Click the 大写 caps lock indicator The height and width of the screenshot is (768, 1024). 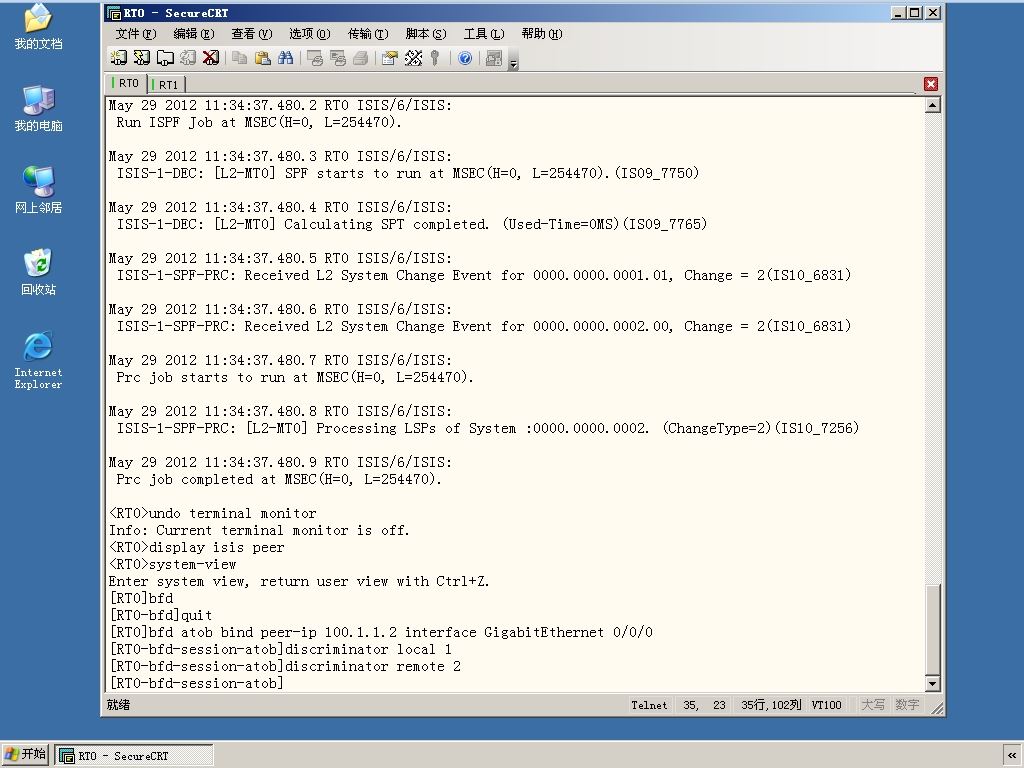click(x=873, y=705)
